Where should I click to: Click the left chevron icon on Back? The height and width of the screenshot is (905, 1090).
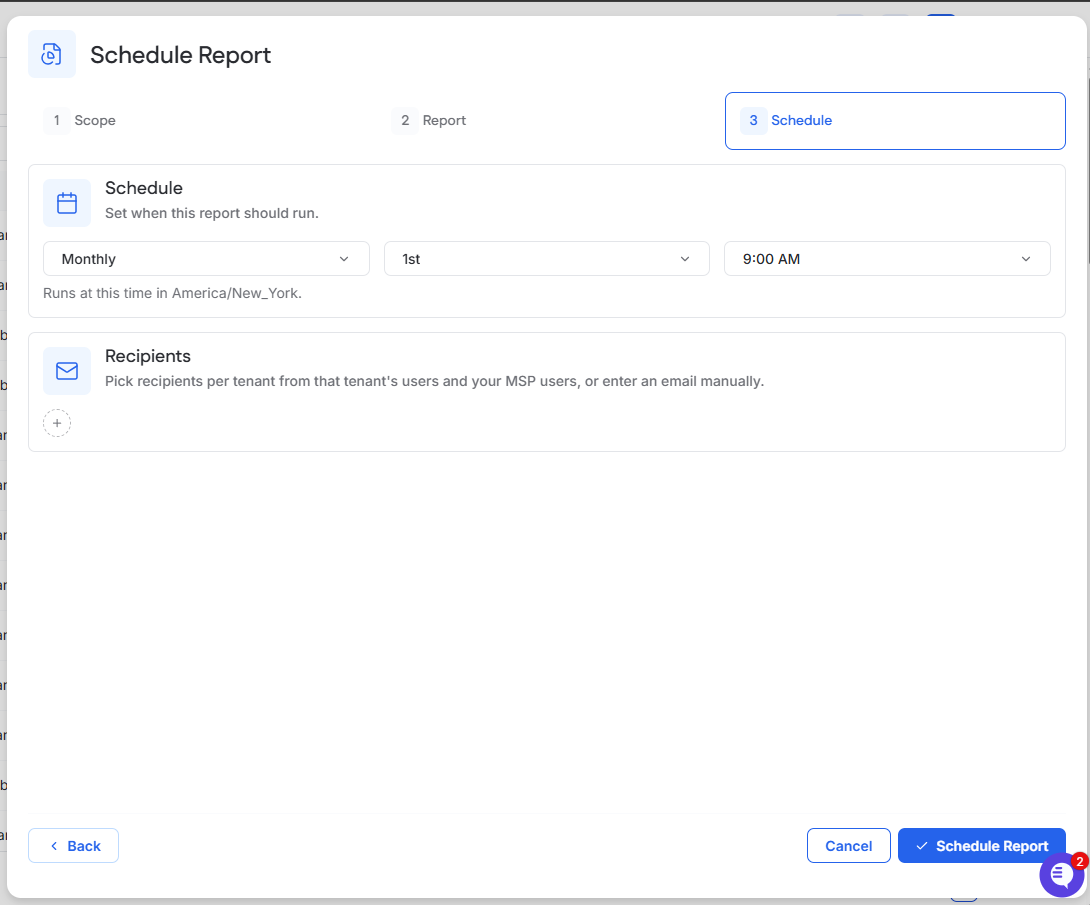point(54,846)
